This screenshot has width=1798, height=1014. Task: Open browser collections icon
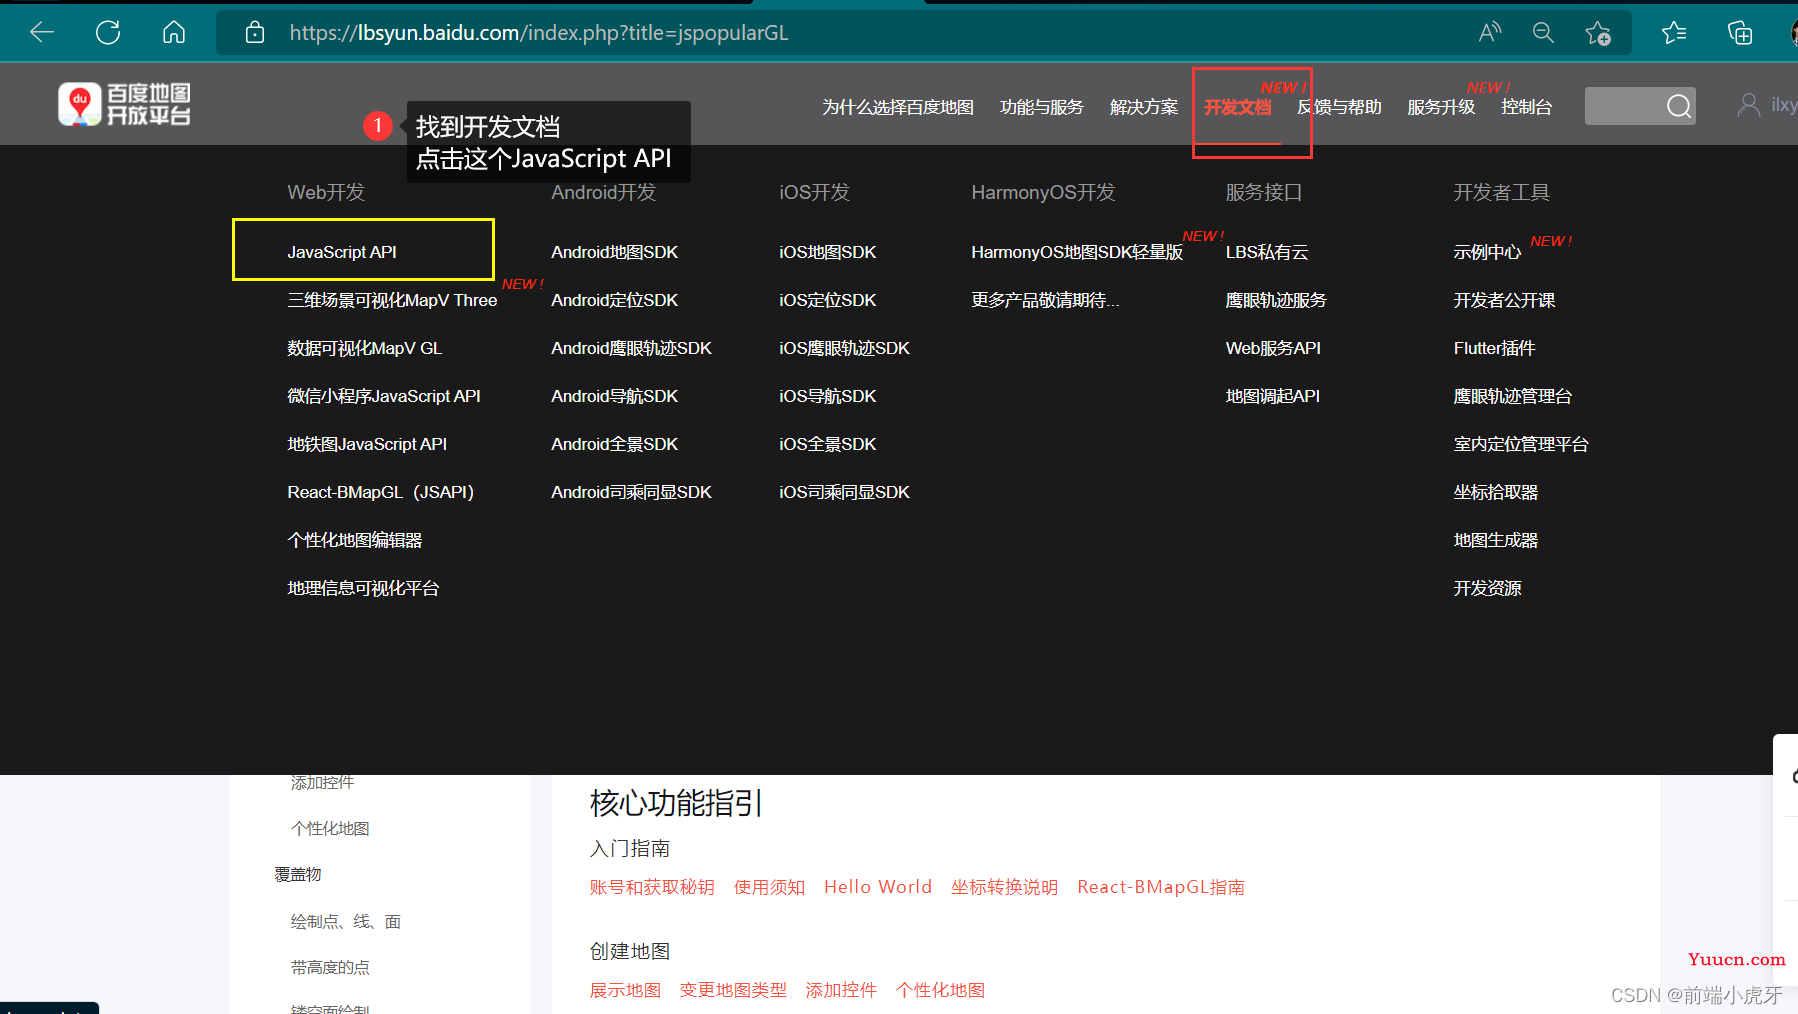click(1740, 33)
